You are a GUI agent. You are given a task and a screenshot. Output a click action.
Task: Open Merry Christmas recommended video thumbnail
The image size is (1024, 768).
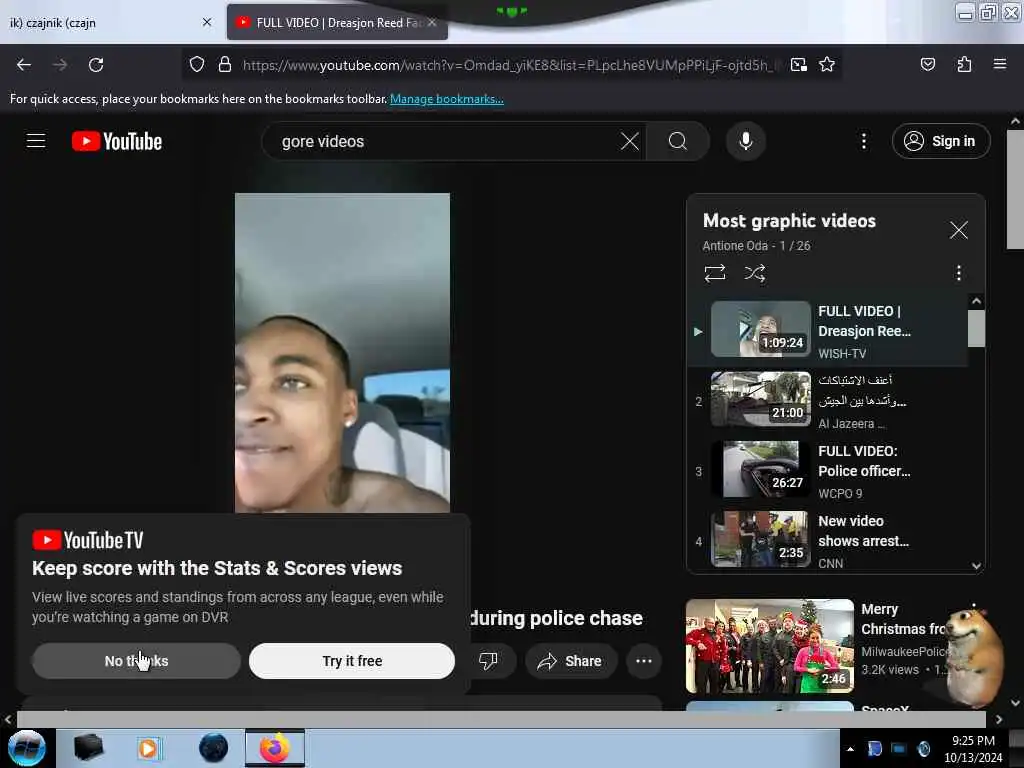pyautogui.click(x=770, y=645)
